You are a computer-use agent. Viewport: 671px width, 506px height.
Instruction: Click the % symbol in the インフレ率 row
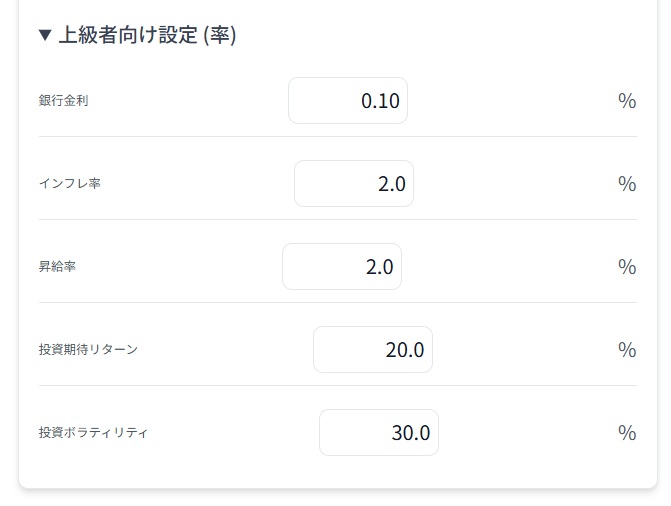tap(627, 184)
